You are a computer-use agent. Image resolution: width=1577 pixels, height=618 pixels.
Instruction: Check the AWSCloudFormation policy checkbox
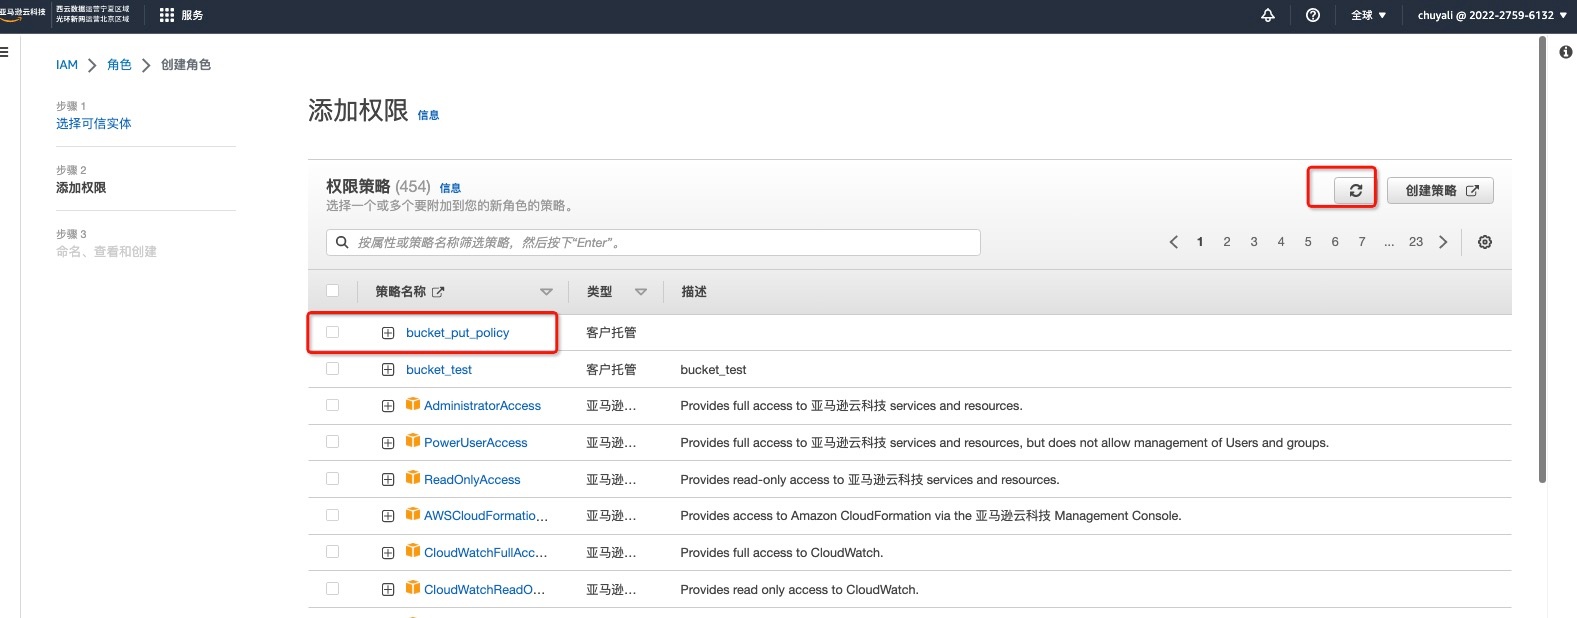[x=332, y=515]
